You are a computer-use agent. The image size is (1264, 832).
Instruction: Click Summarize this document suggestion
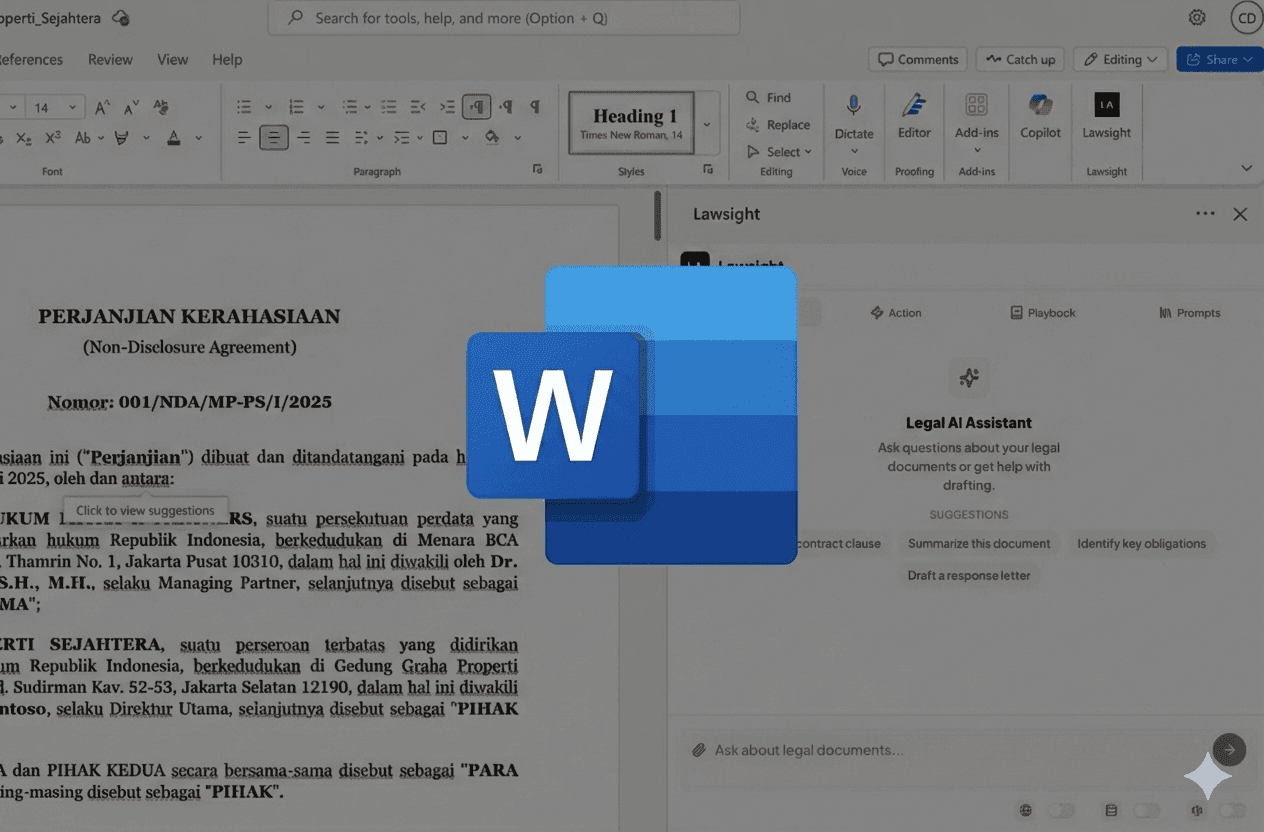[979, 543]
